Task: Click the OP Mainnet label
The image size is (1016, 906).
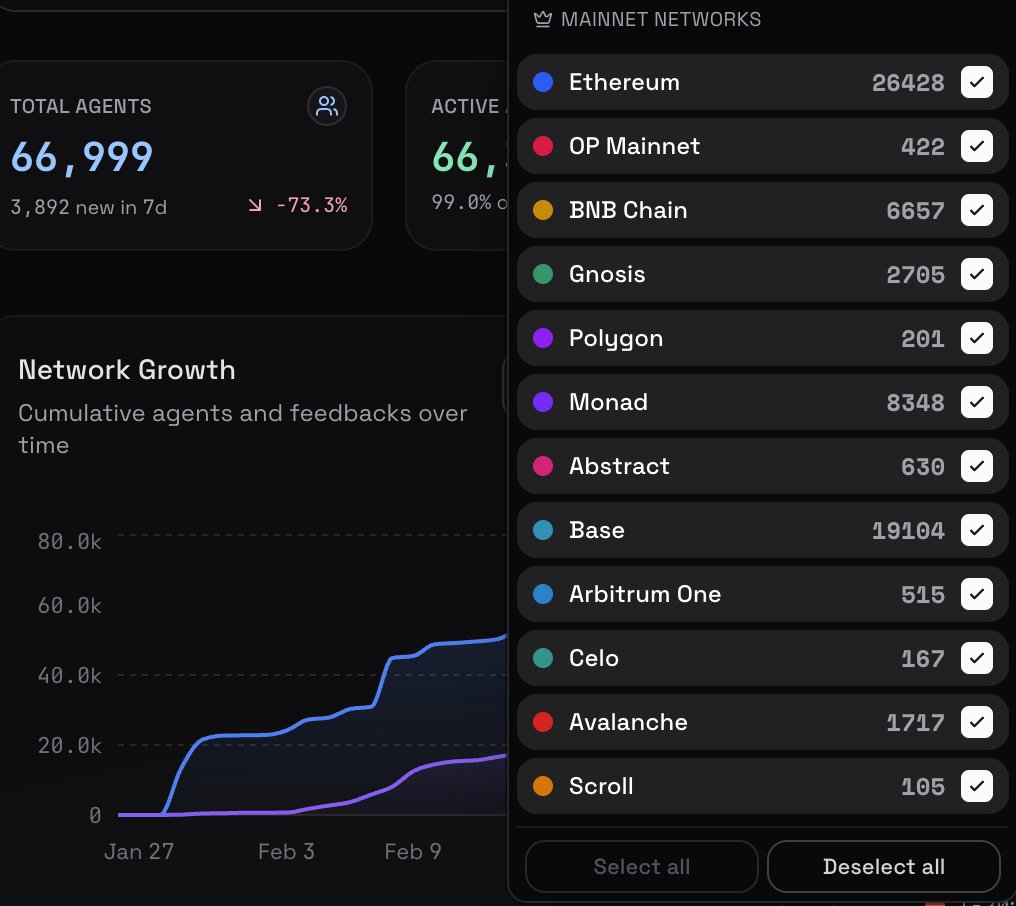Action: click(x=634, y=146)
